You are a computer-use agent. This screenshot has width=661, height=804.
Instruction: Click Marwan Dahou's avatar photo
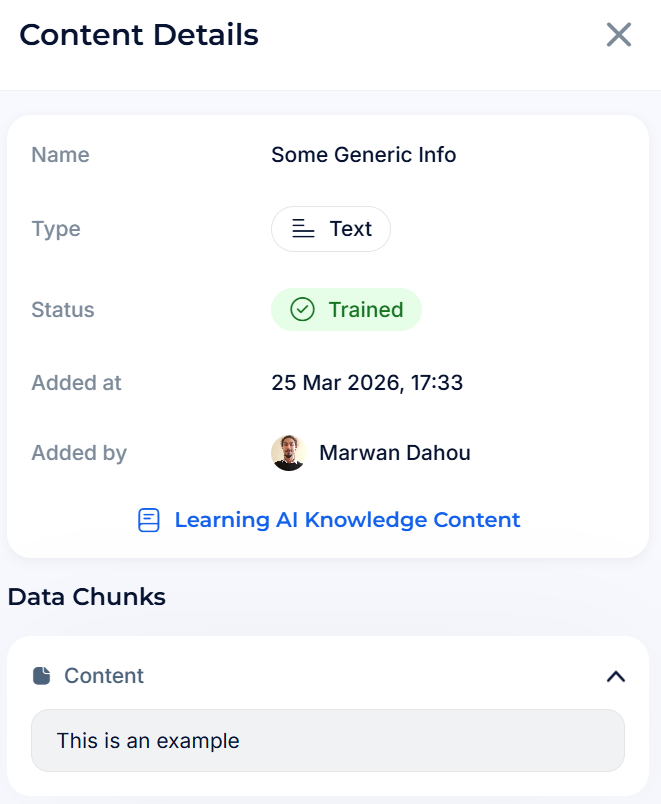click(288, 453)
